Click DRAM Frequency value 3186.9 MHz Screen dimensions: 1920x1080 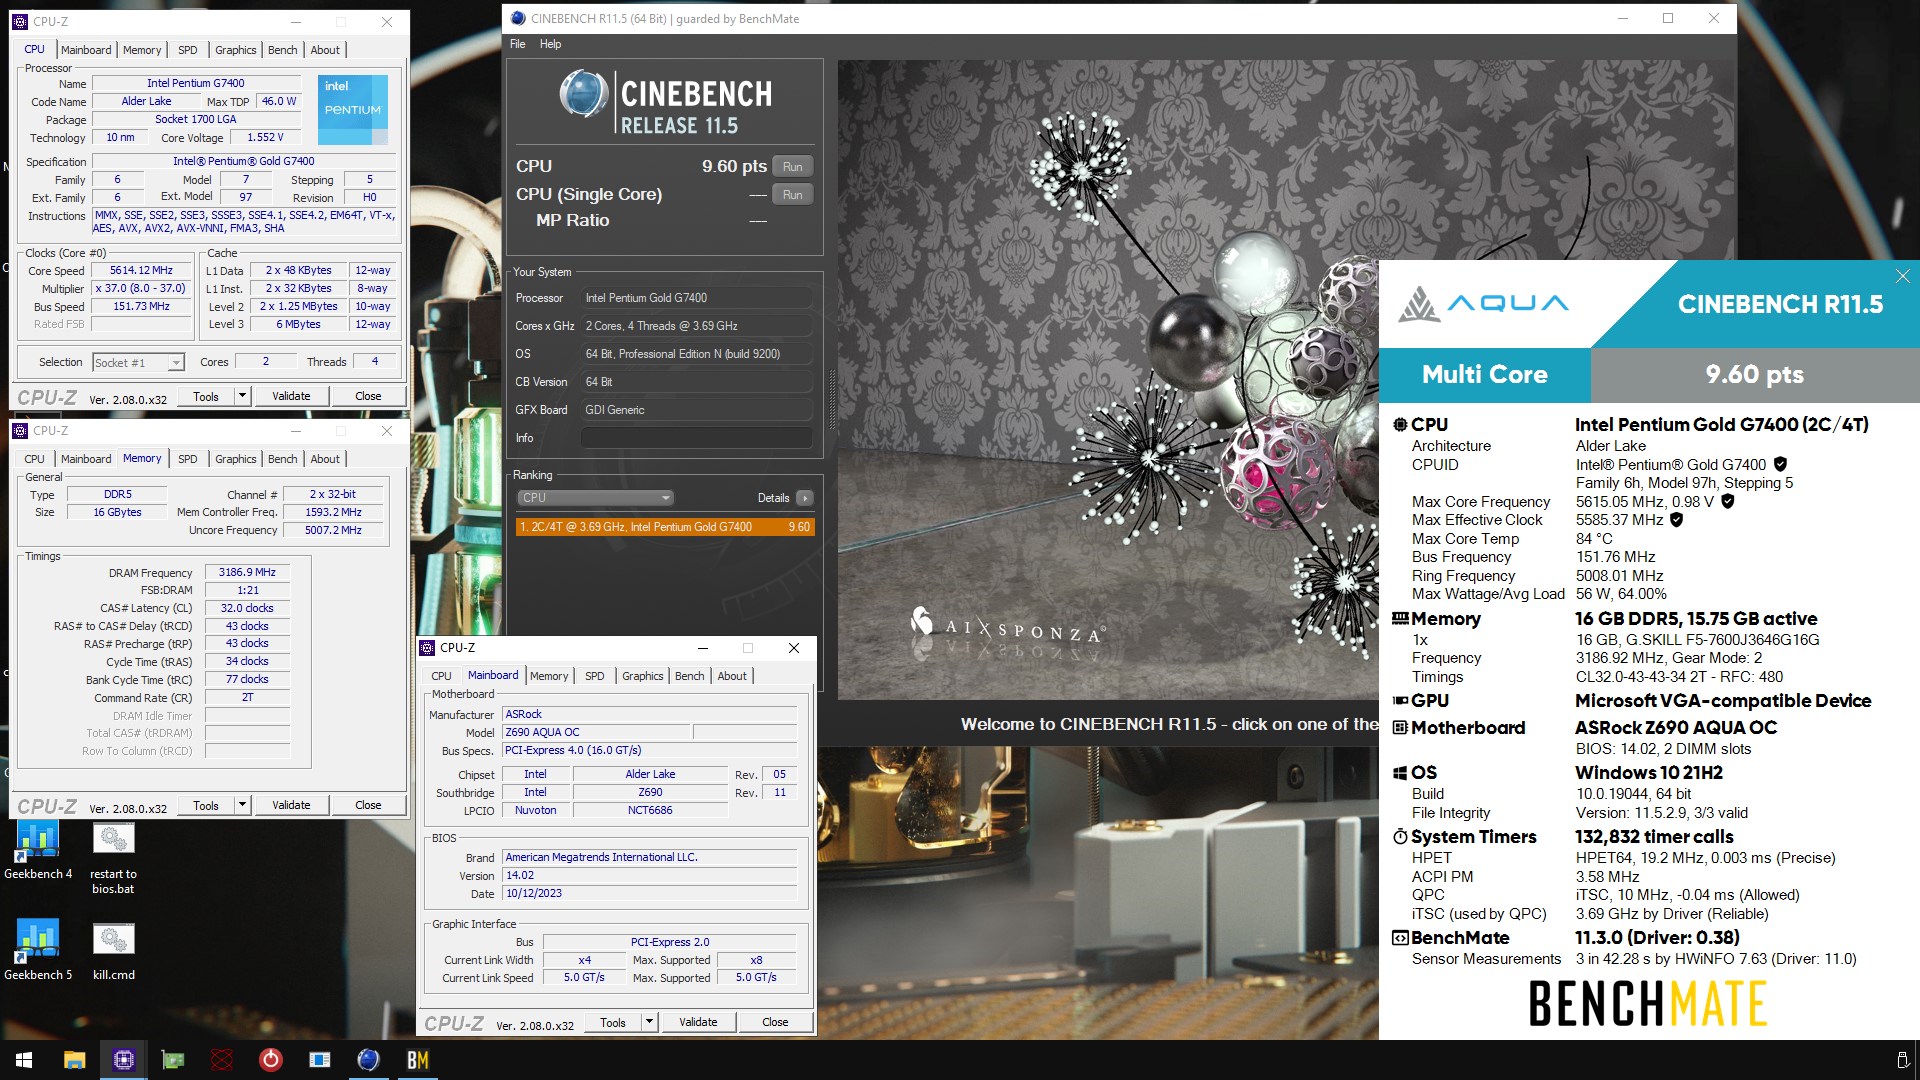[x=247, y=573]
